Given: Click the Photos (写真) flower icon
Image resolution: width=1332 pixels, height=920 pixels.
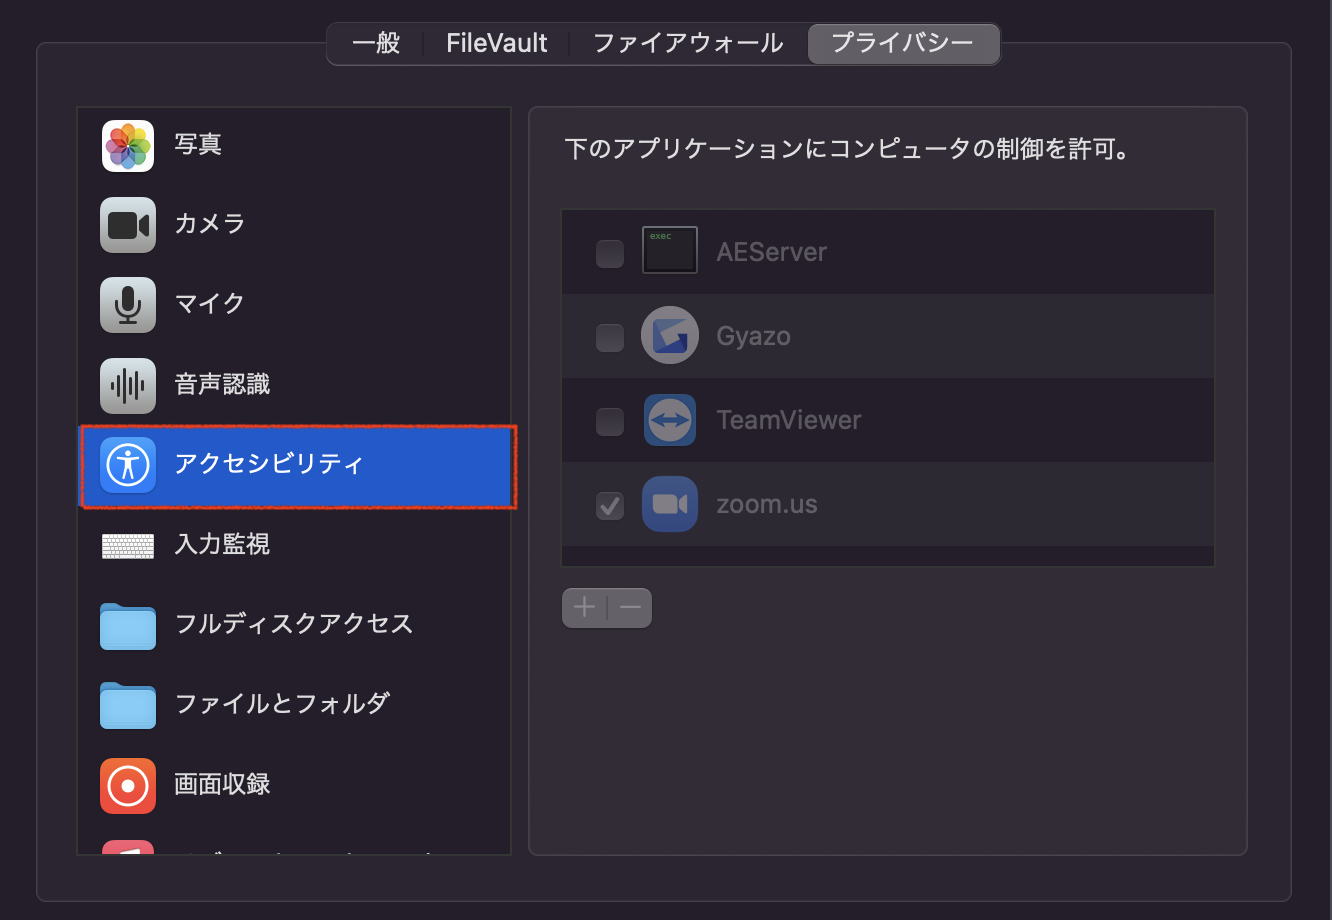Looking at the screenshot, I should pyautogui.click(x=128, y=146).
